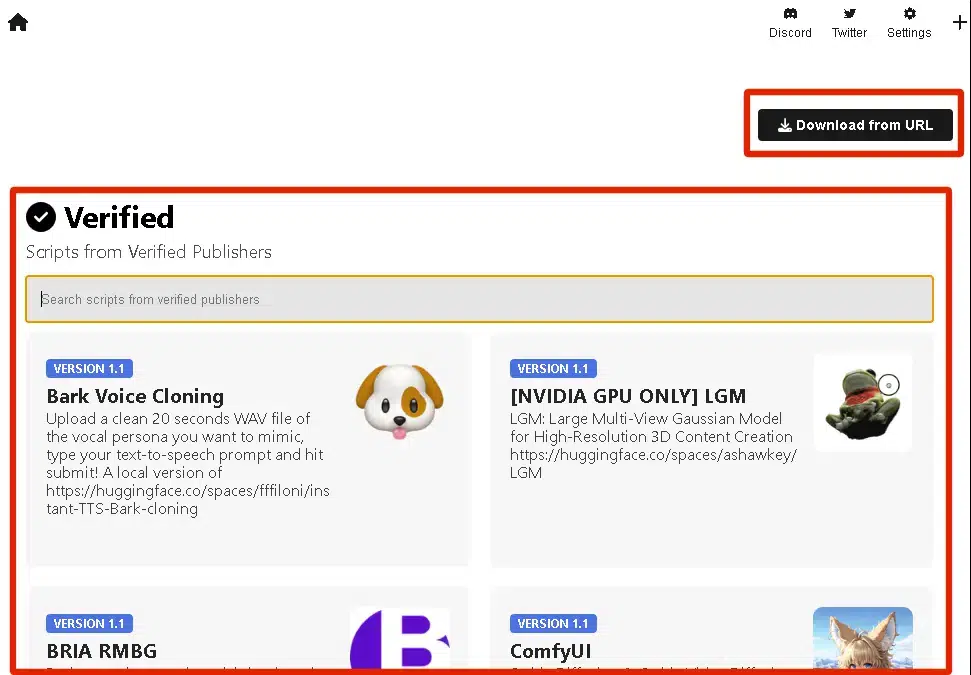Open the Discord link icon

[x=790, y=14]
